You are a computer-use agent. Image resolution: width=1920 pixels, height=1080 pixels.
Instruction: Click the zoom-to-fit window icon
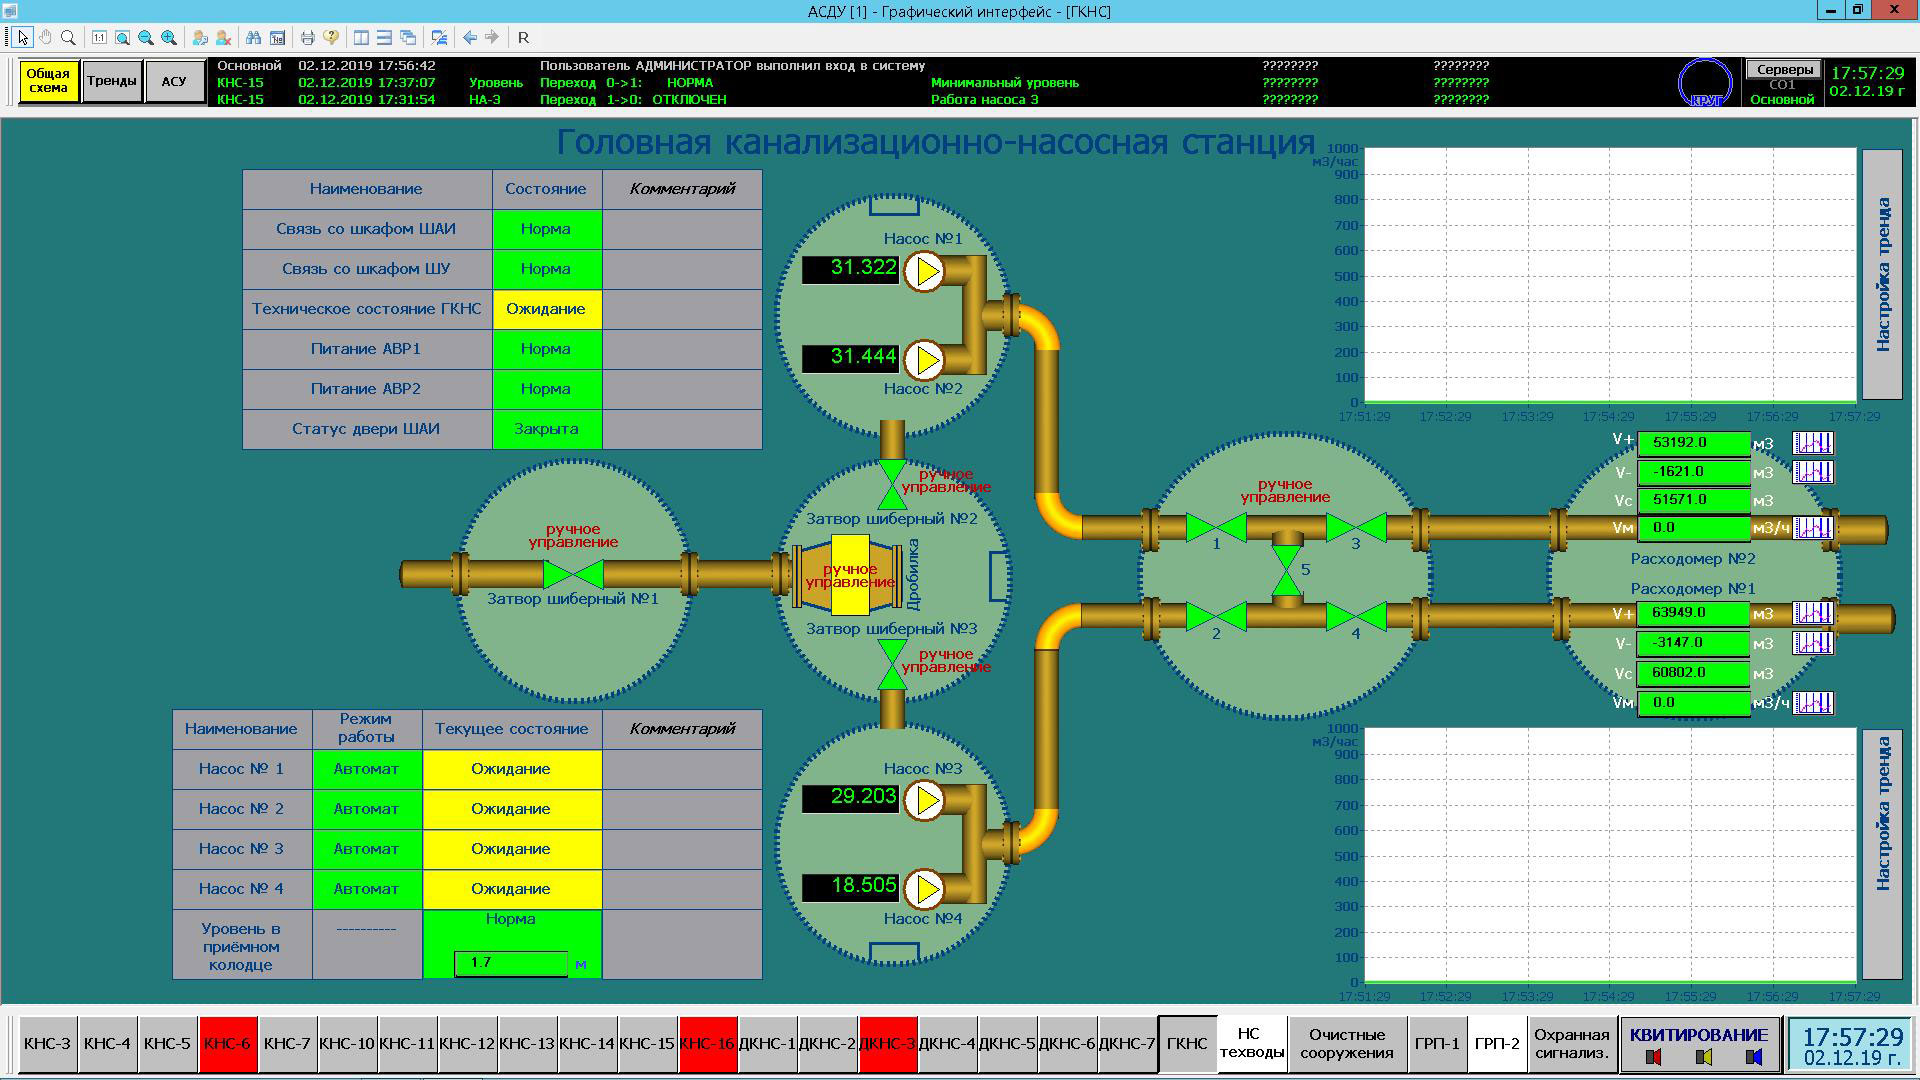point(122,37)
